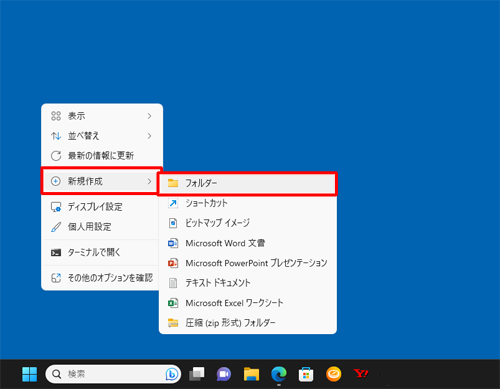Open the 並べ替え menu entry

[102, 136]
